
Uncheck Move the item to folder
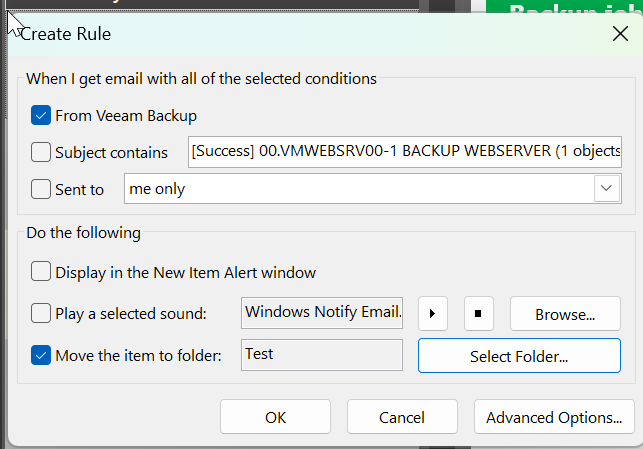[x=41, y=355]
